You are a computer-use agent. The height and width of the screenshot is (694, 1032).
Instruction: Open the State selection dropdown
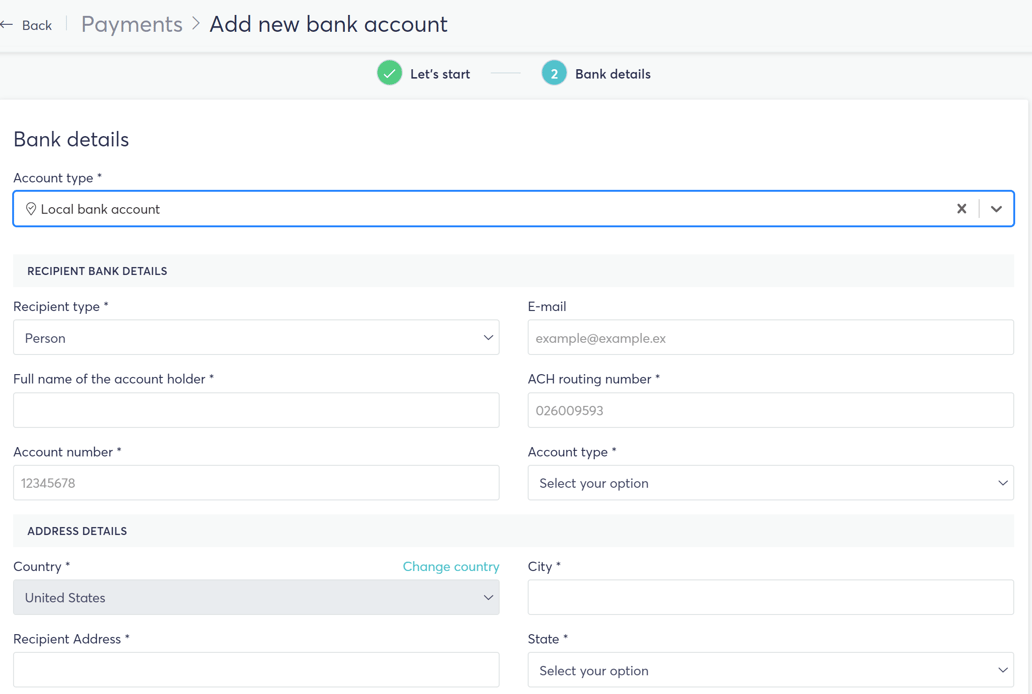(770, 670)
